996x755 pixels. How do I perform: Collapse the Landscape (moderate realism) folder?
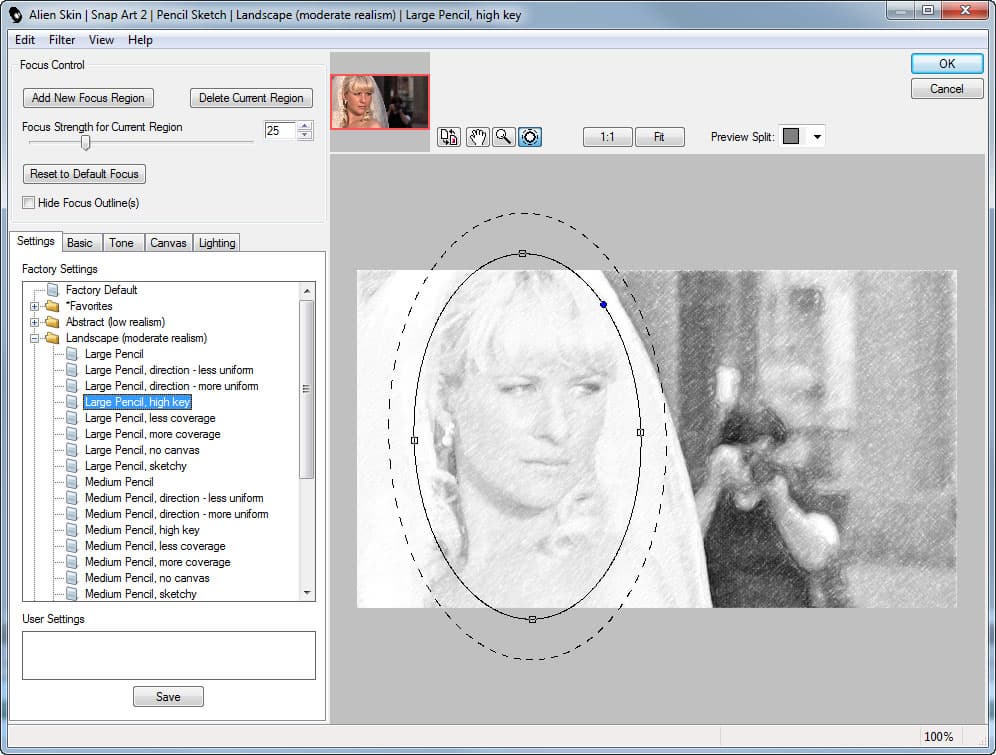click(x=34, y=338)
